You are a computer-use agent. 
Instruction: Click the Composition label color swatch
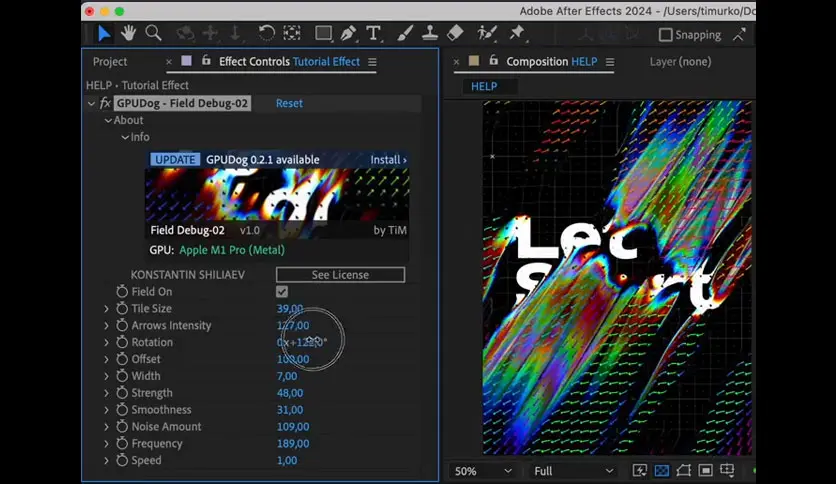coord(473,61)
